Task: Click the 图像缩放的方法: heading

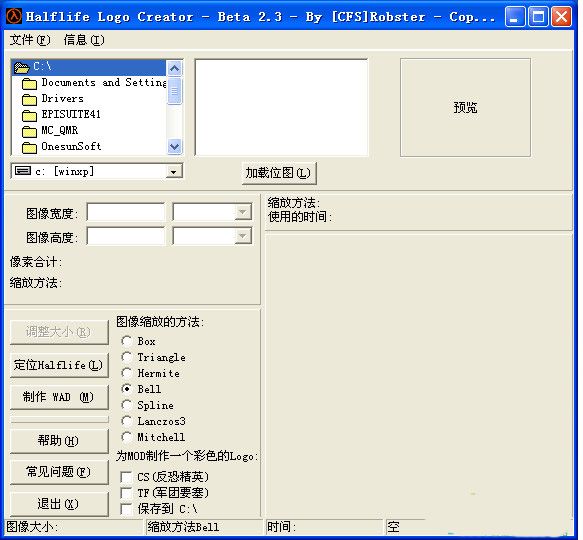Action: click(160, 322)
